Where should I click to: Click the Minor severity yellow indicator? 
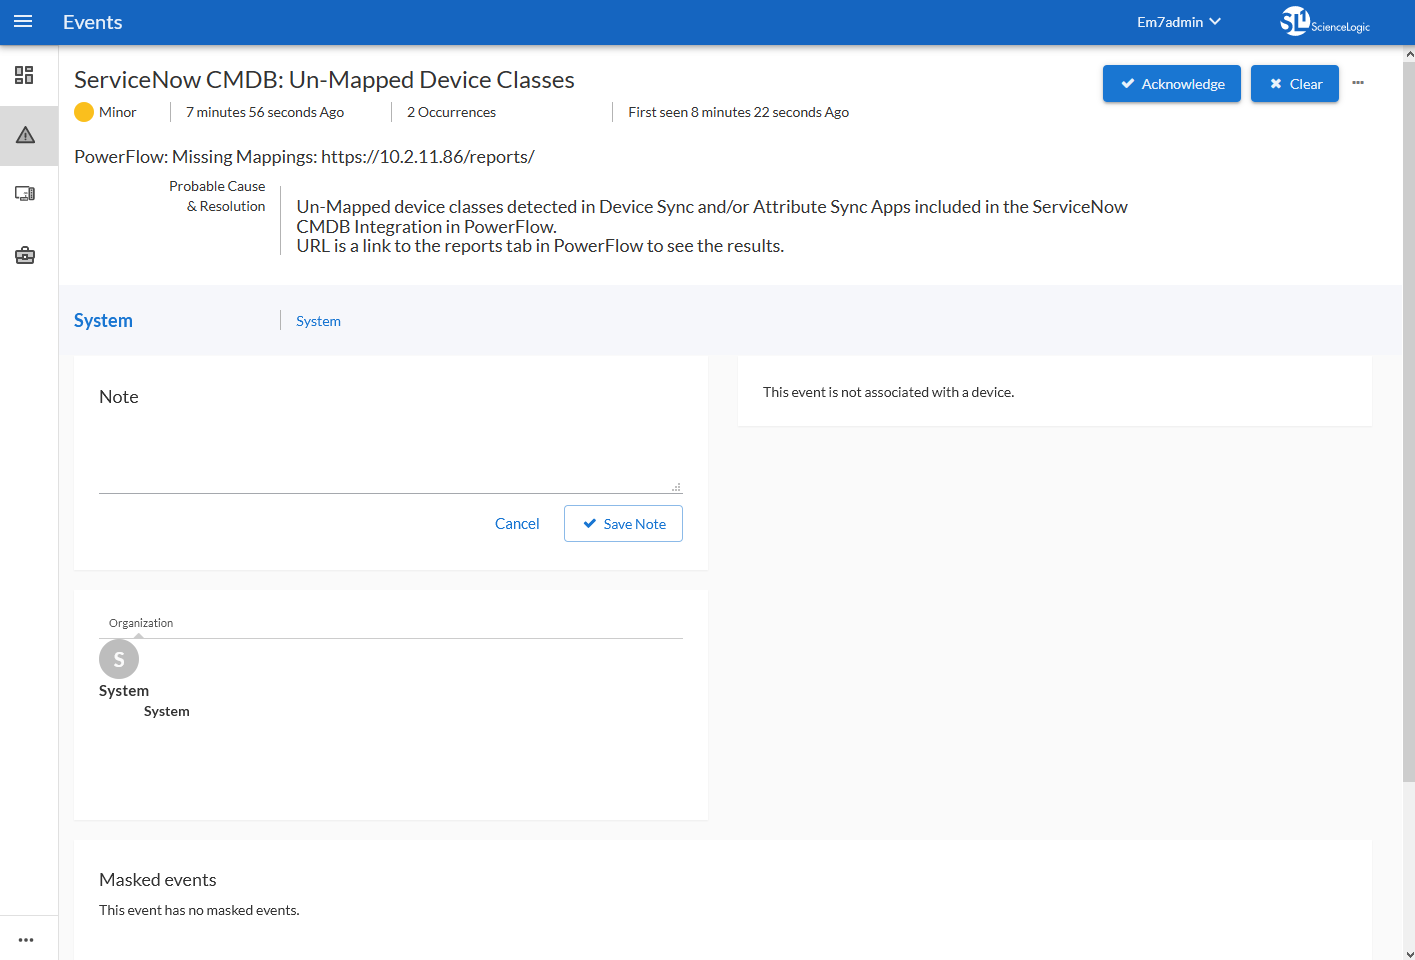pos(84,112)
